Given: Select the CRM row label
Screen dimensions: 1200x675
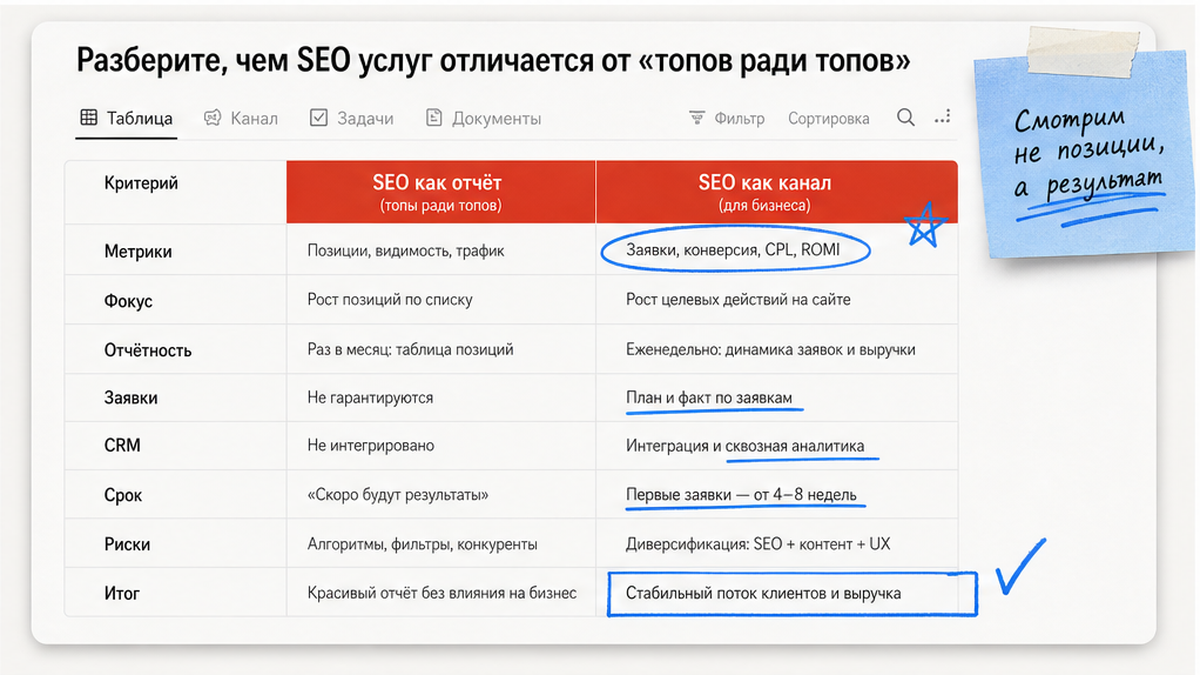Looking at the screenshot, I should 121,446.
